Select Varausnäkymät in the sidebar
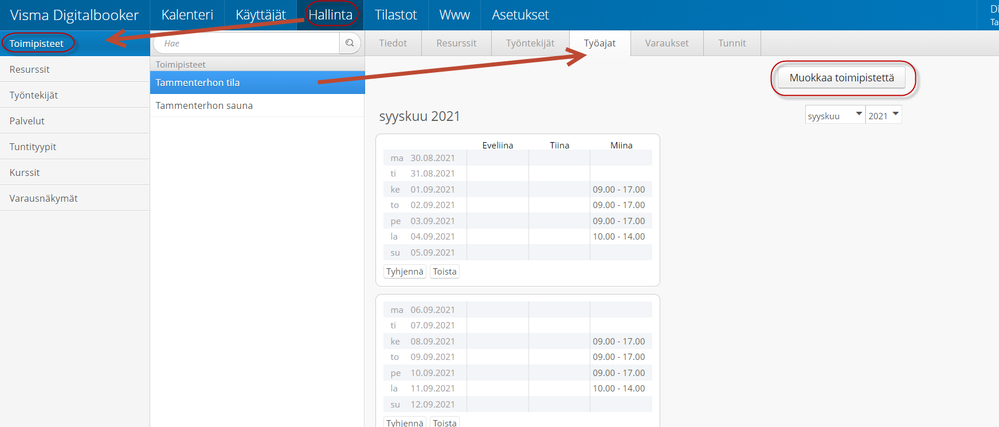Viewport: 999px width, 427px height. [75, 198]
